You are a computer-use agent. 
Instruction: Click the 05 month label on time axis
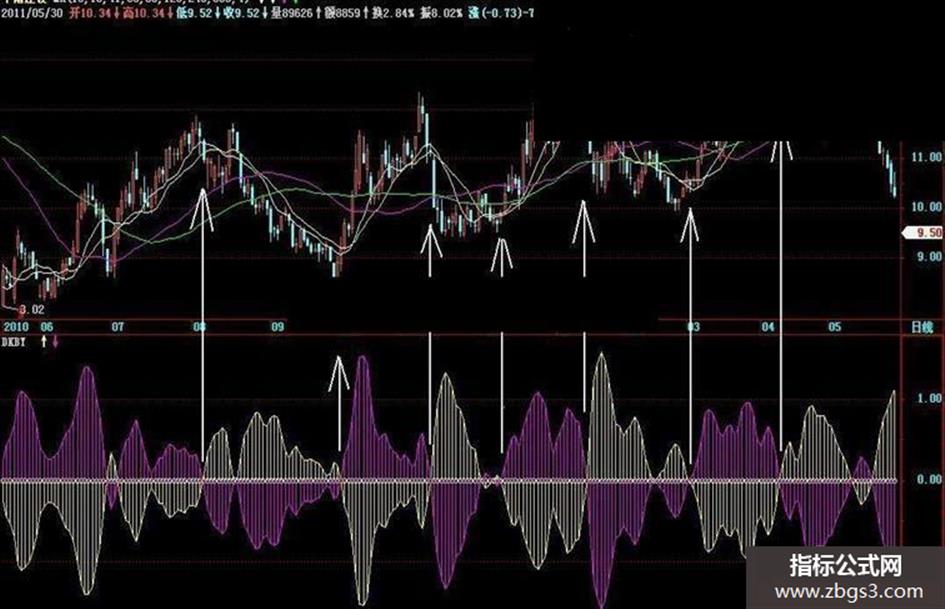click(x=834, y=326)
